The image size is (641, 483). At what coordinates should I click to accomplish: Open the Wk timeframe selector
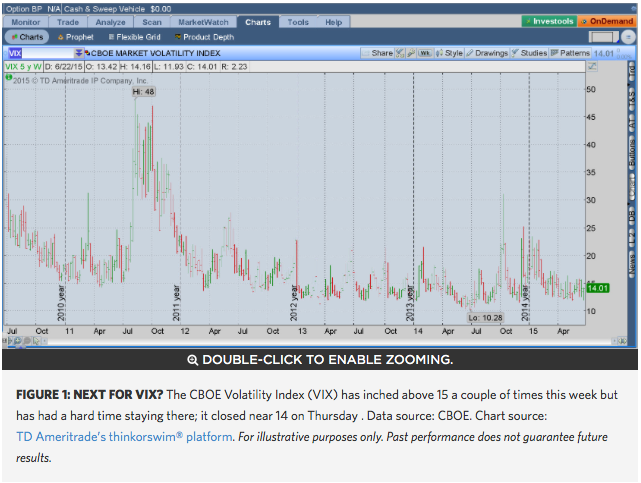click(425, 53)
